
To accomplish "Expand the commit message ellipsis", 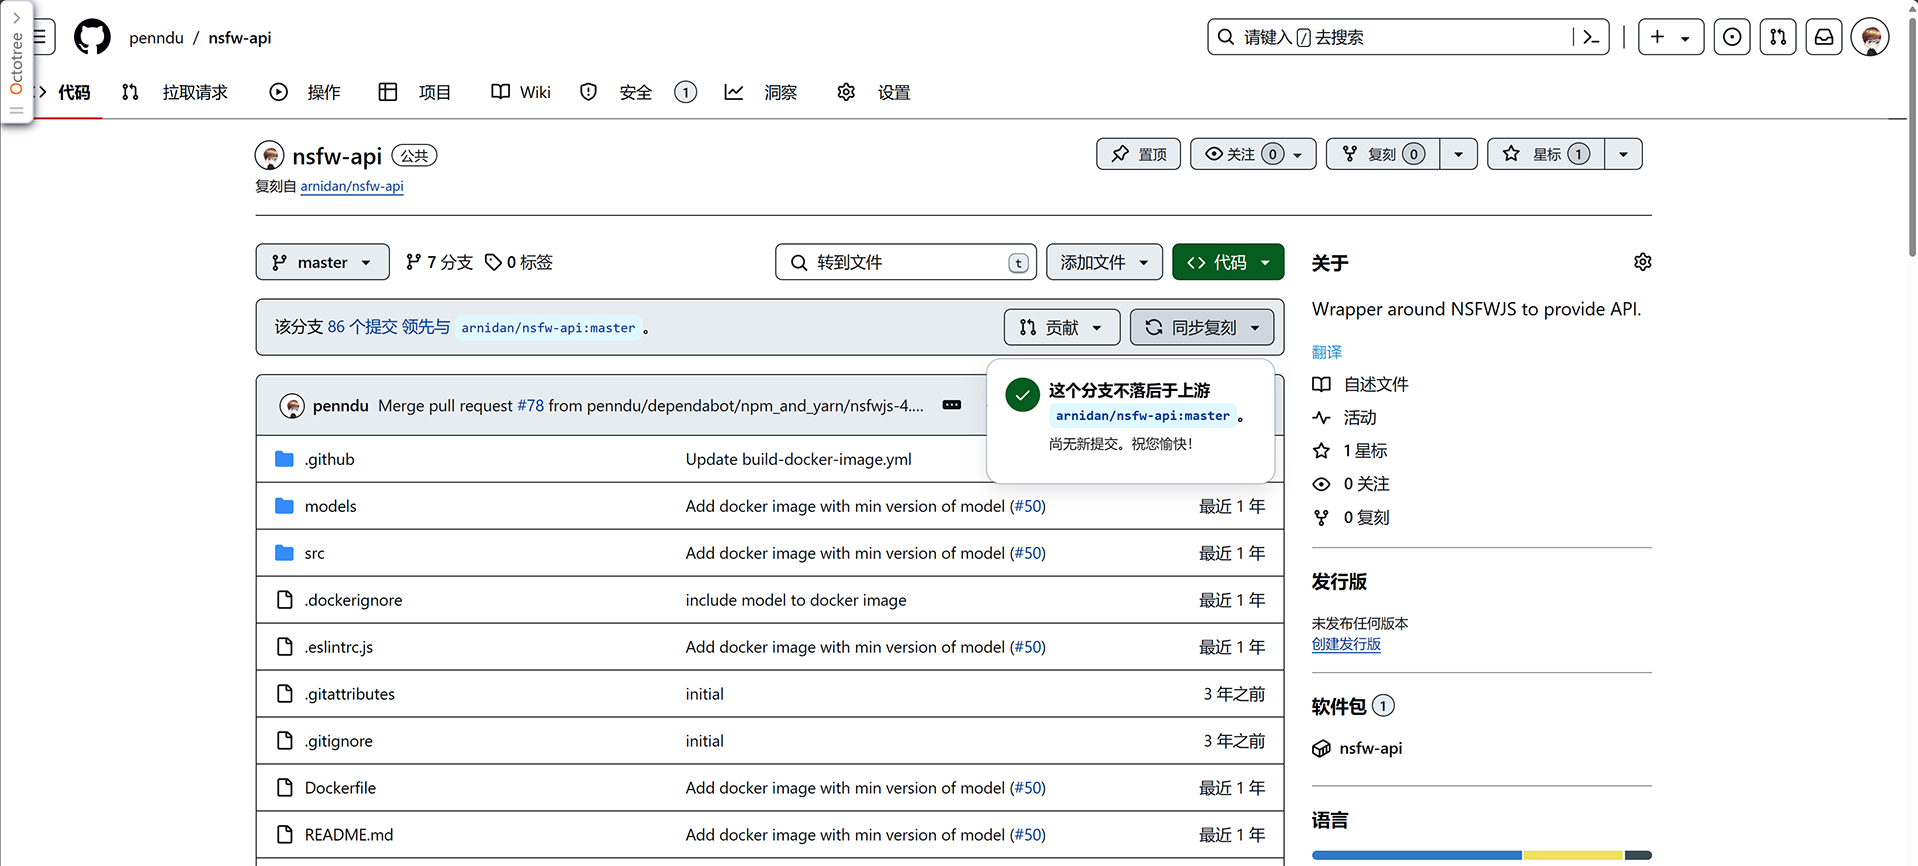I will 952,405.
